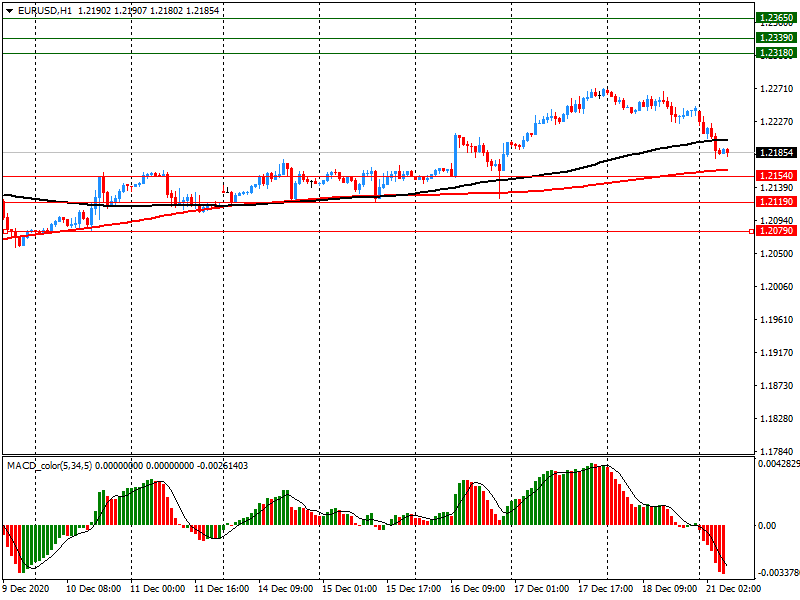
Task: Select the red 1.21190 level tag
Action: [777, 202]
